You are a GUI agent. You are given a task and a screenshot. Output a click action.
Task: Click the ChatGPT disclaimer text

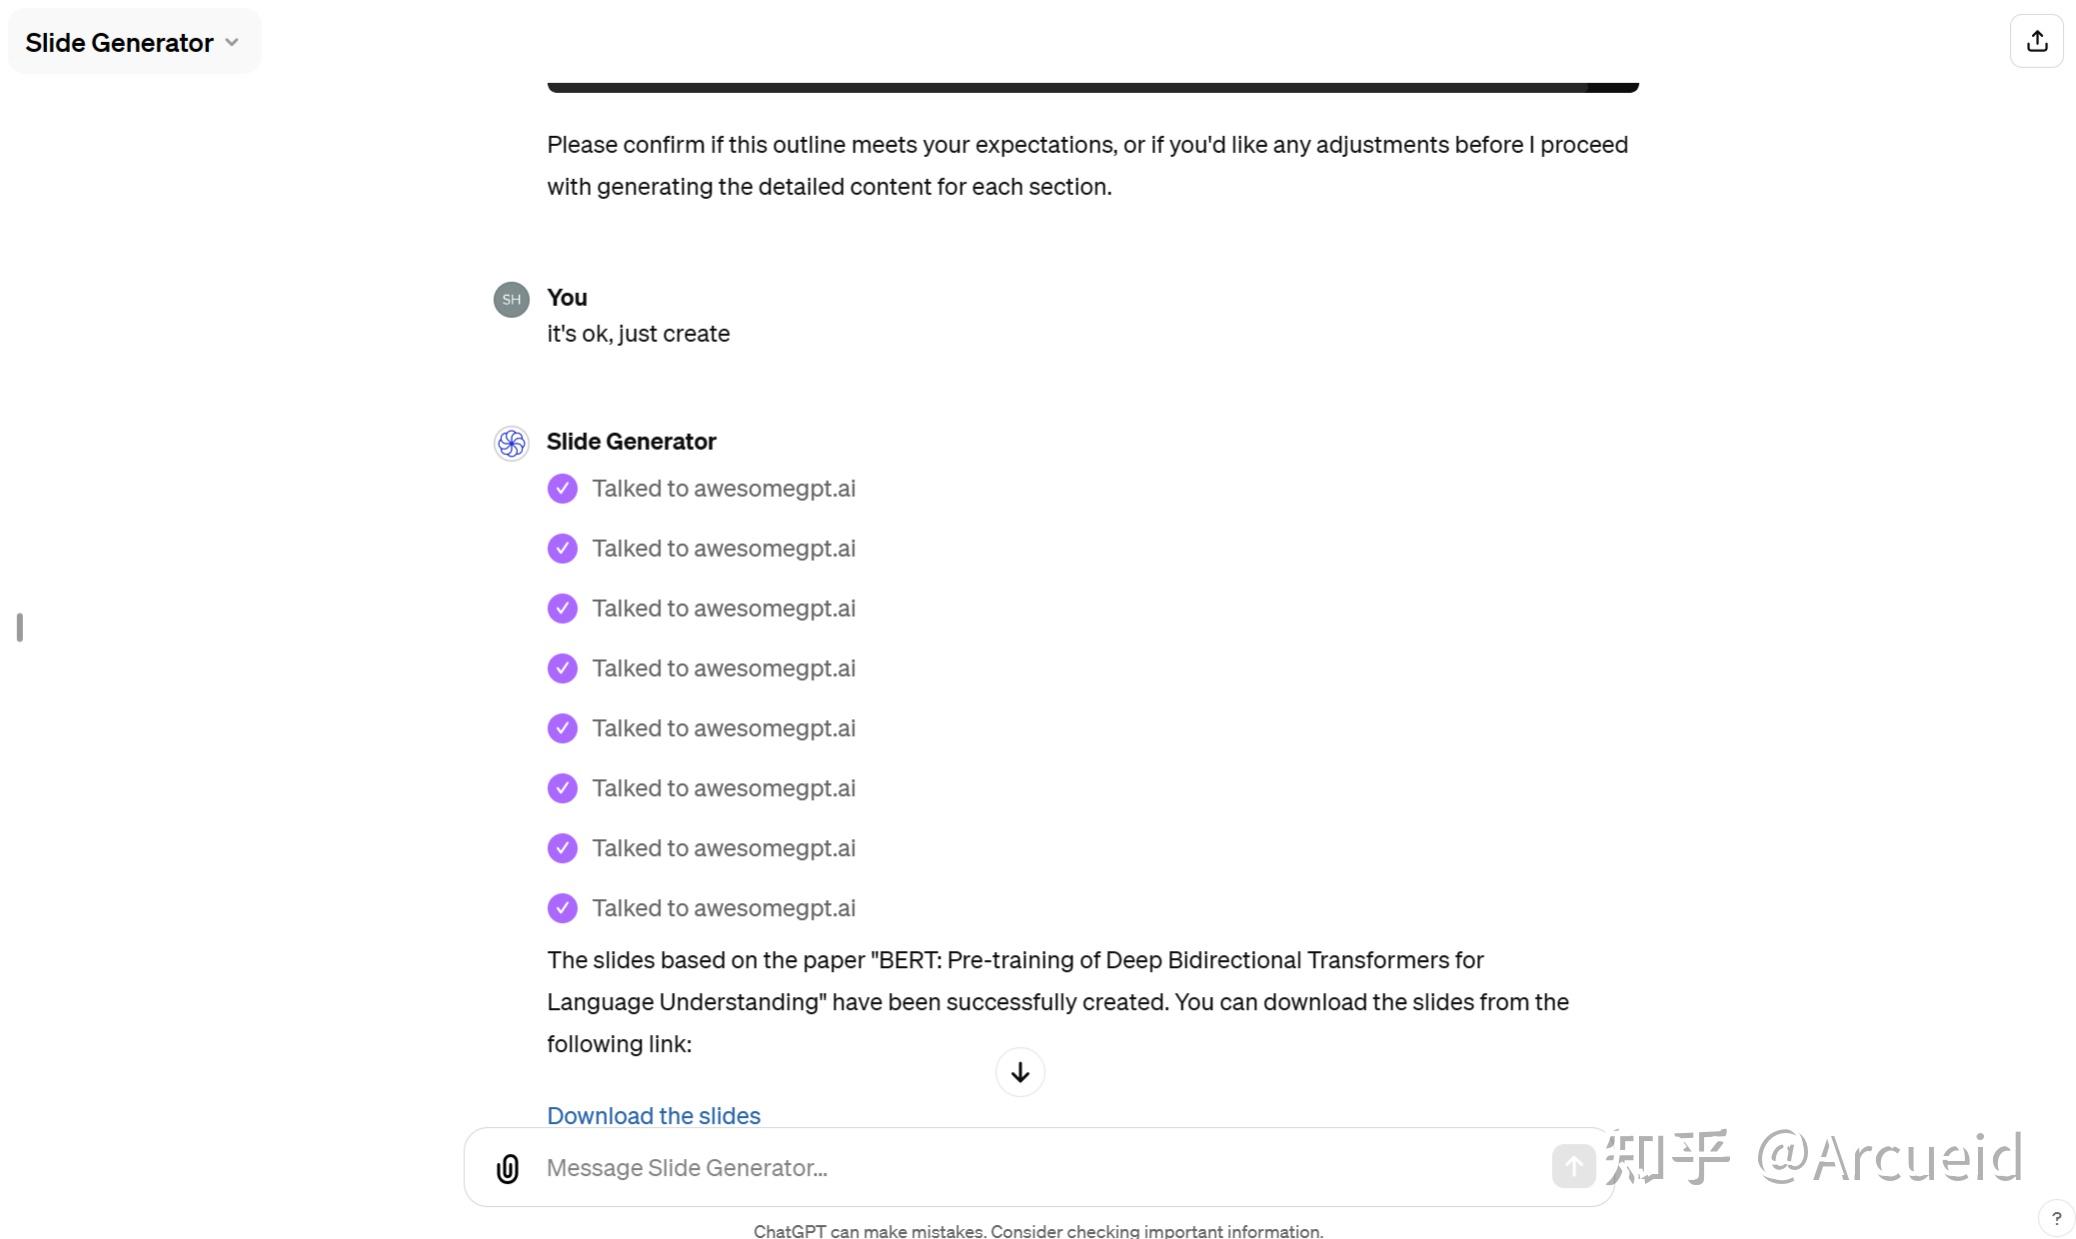point(1037,1230)
